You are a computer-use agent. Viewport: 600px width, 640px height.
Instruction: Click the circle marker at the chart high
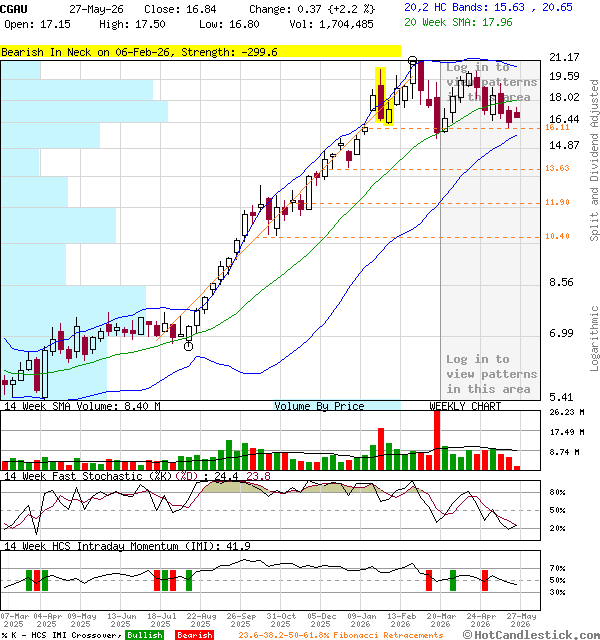pyautogui.click(x=413, y=61)
